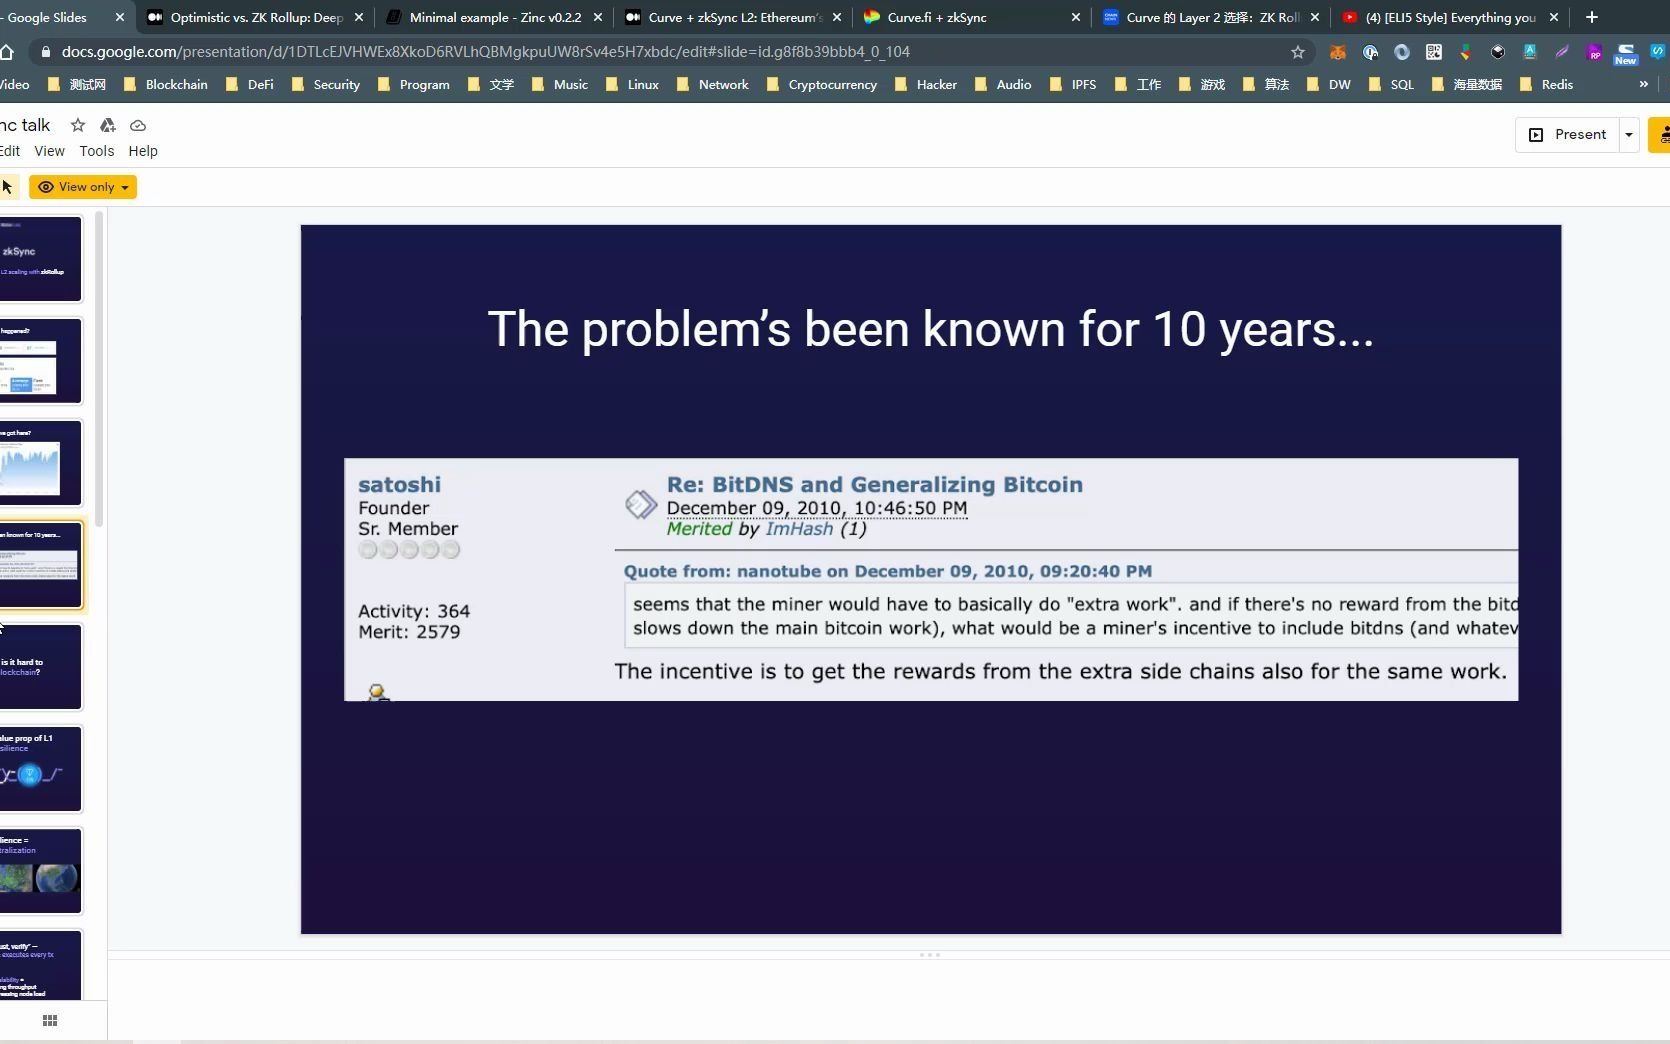Screen dimensions: 1670x1044
Task: Show the hidden bookmarks overflow
Action: tap(1643, 84)
